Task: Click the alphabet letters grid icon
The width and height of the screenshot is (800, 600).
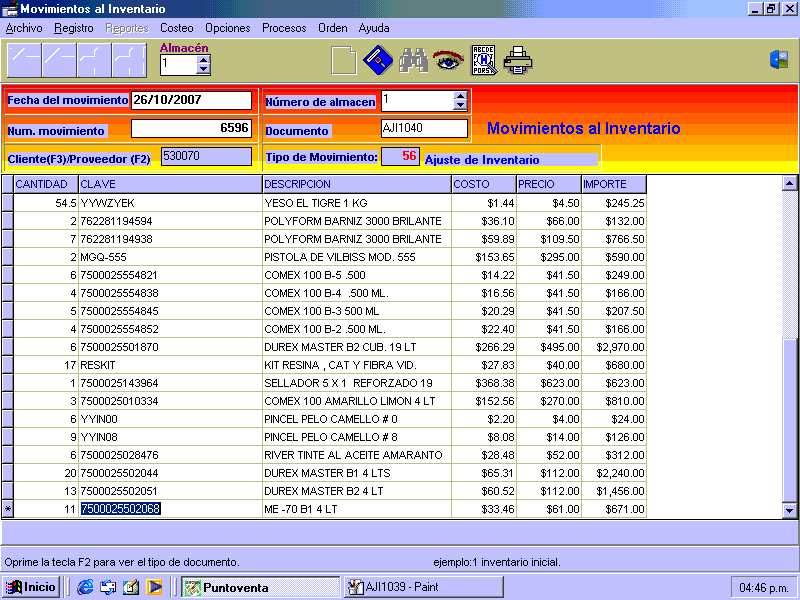Action: [483, 61]
